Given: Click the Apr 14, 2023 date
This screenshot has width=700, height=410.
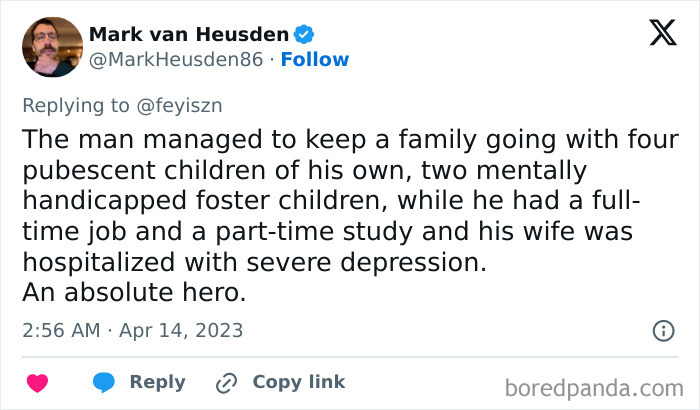Looking at the screenshot, I should click(x=184, y=330).
